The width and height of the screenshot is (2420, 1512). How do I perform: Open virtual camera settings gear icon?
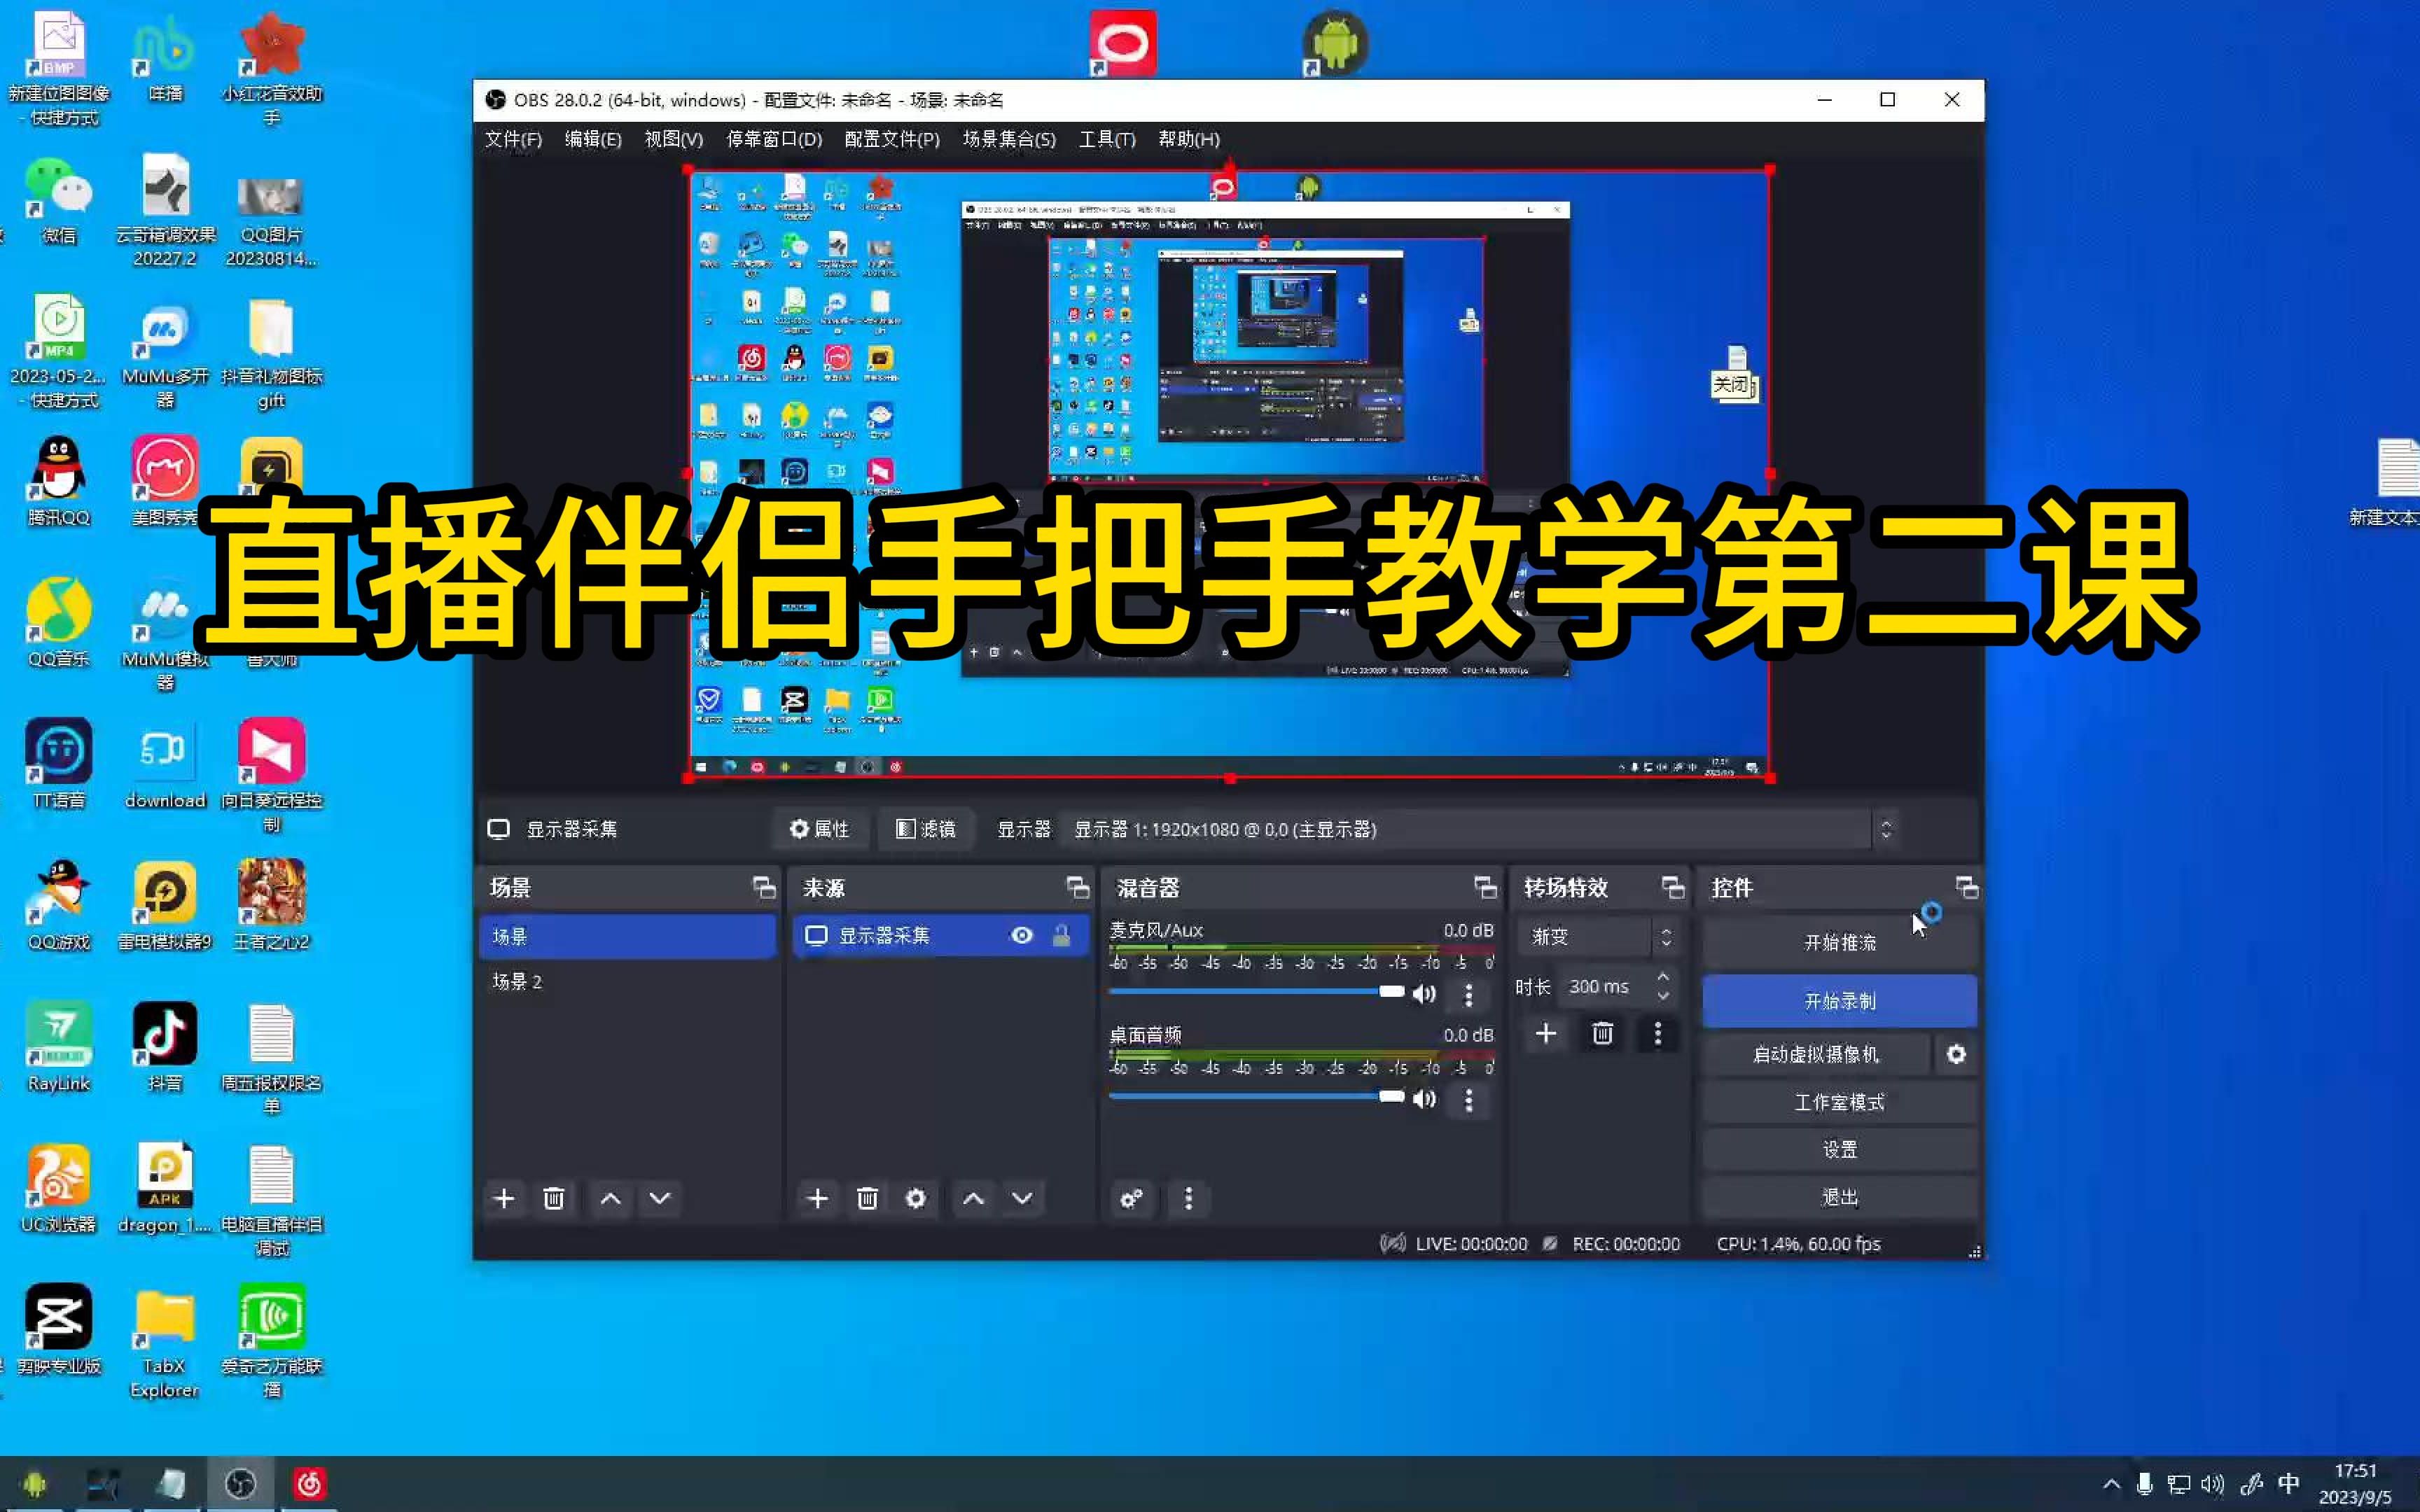pyautogui.click(x=1957, y=1054)
